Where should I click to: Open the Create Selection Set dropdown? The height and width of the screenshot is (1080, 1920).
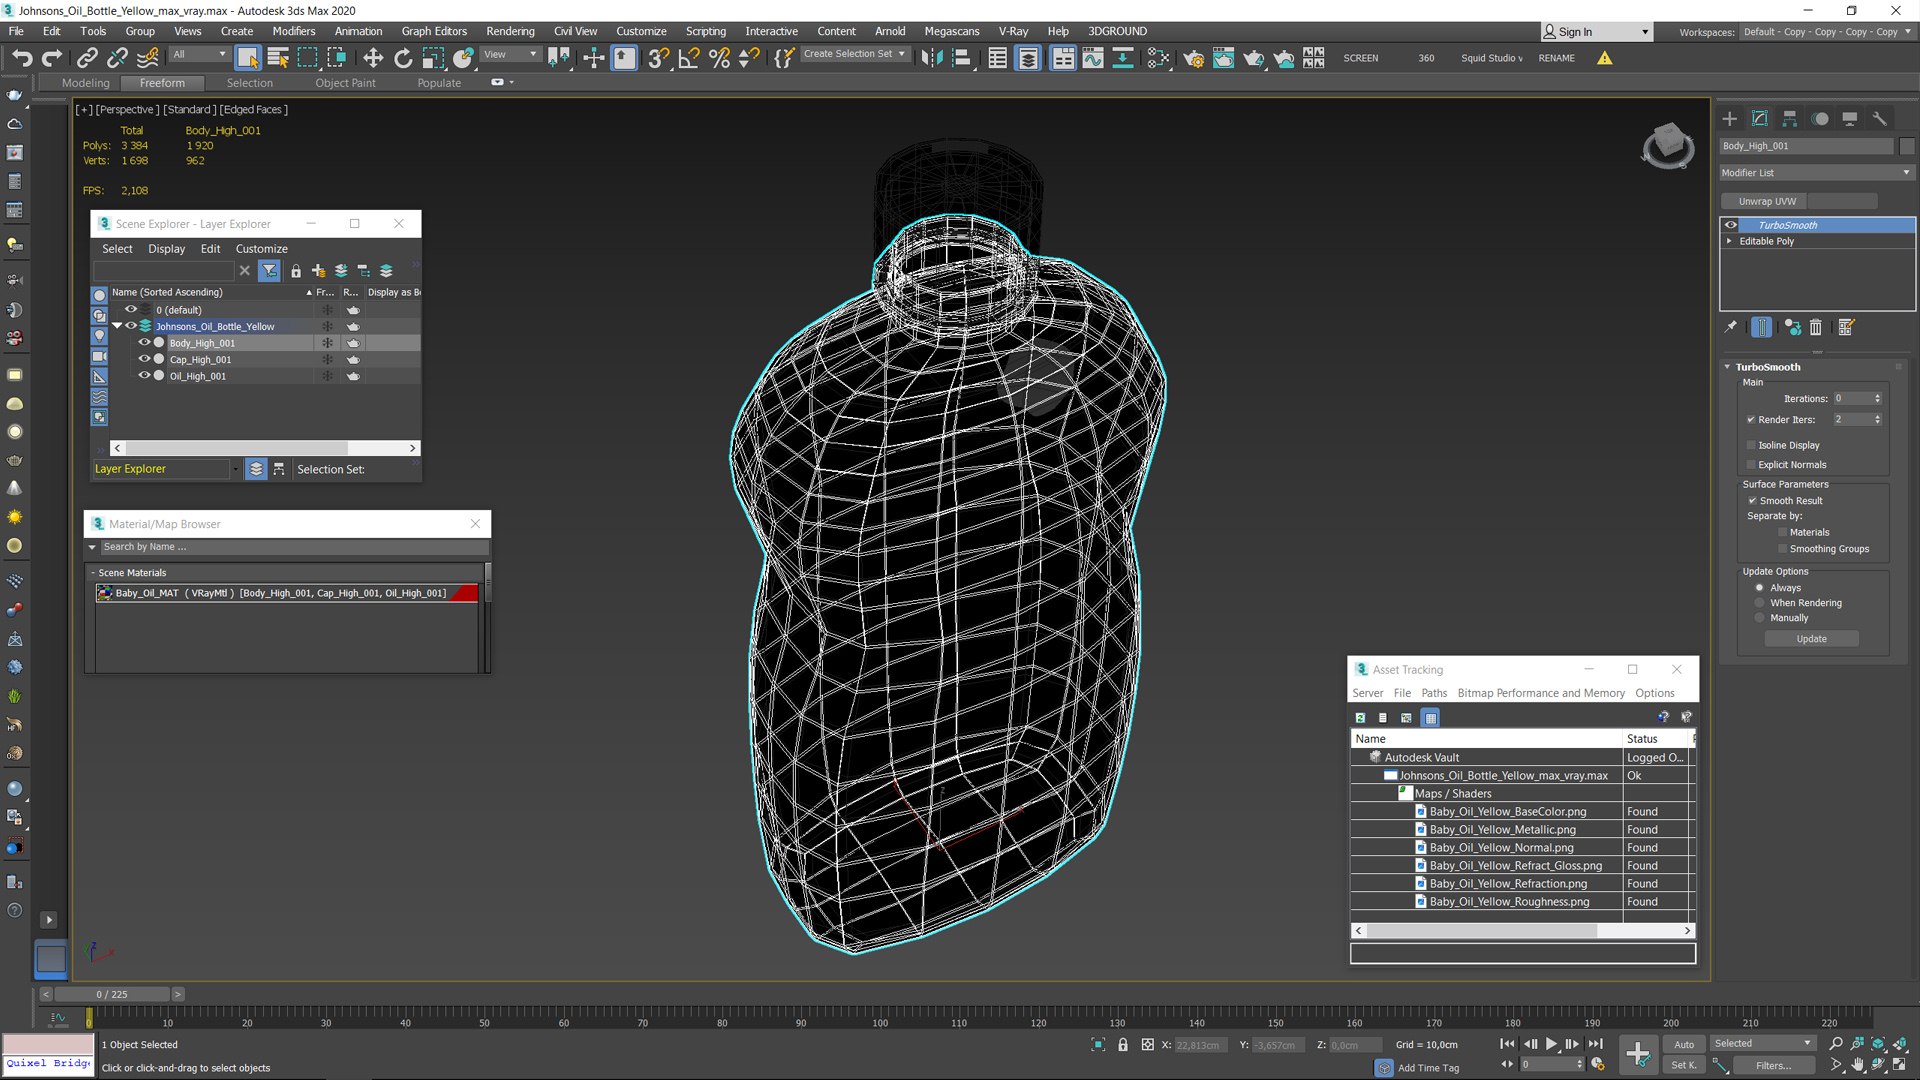[854, 54]
